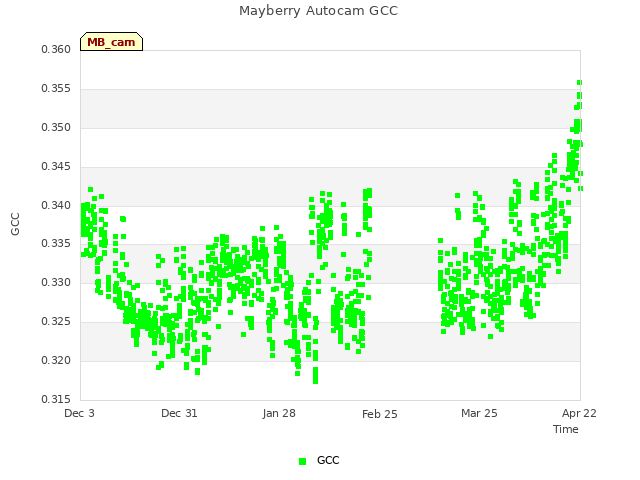Click the vertical GCC axis title
640x480 pixels.
click(15, 224)
